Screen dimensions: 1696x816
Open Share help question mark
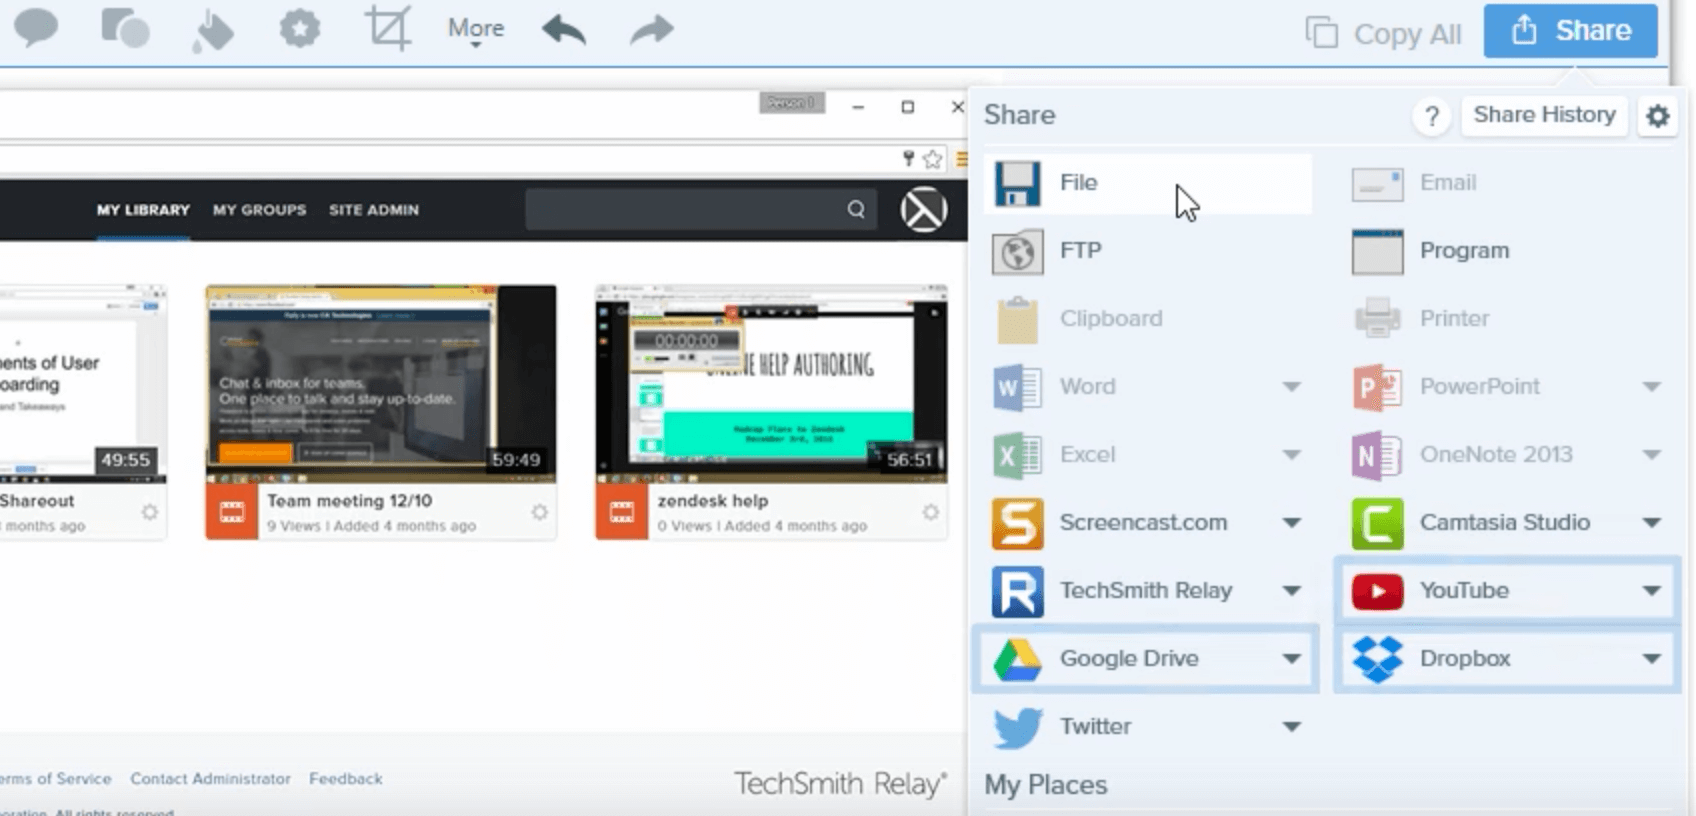point(1432,116)
